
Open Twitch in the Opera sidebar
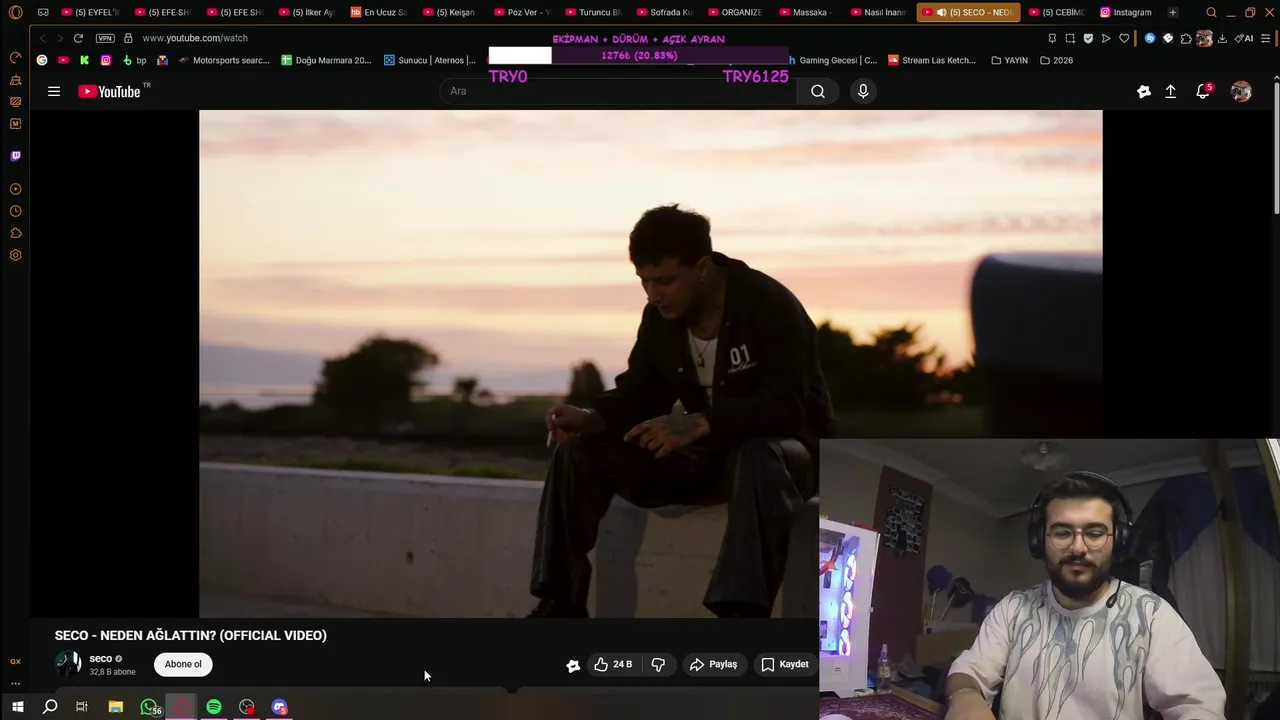pos(15,156)
